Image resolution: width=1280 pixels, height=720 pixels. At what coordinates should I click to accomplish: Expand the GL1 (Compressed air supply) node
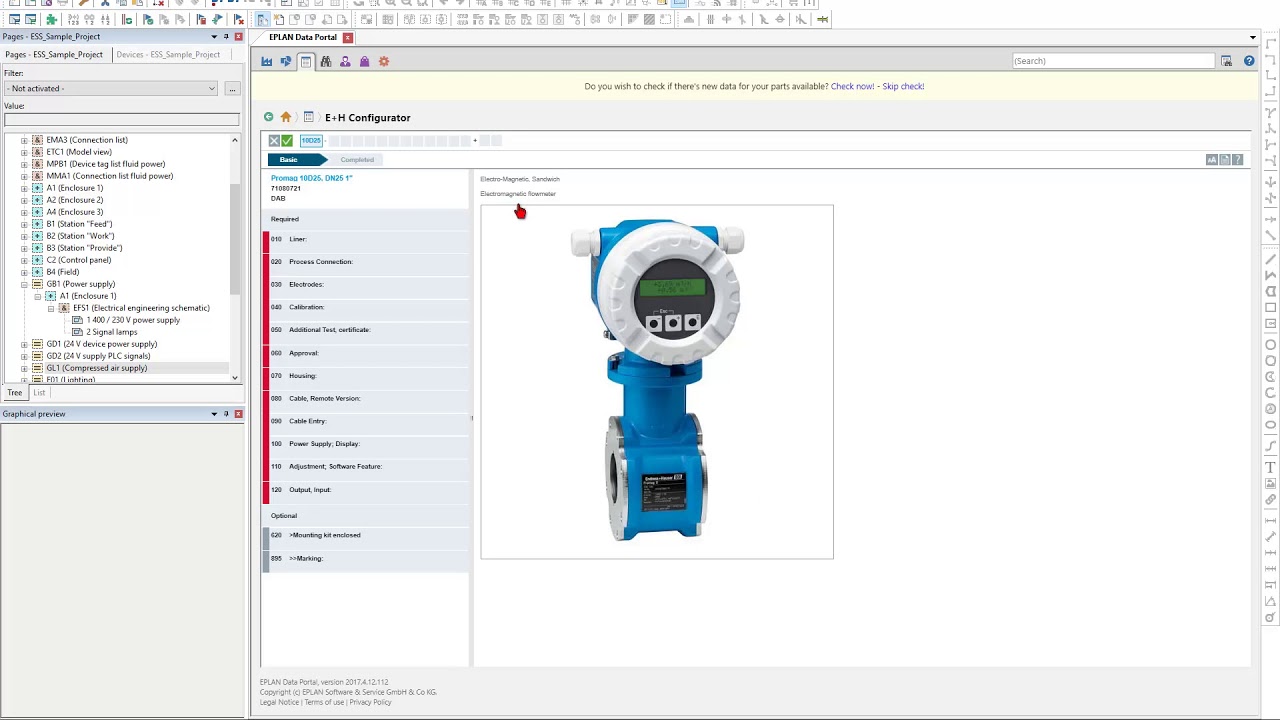tap(24, 368)
